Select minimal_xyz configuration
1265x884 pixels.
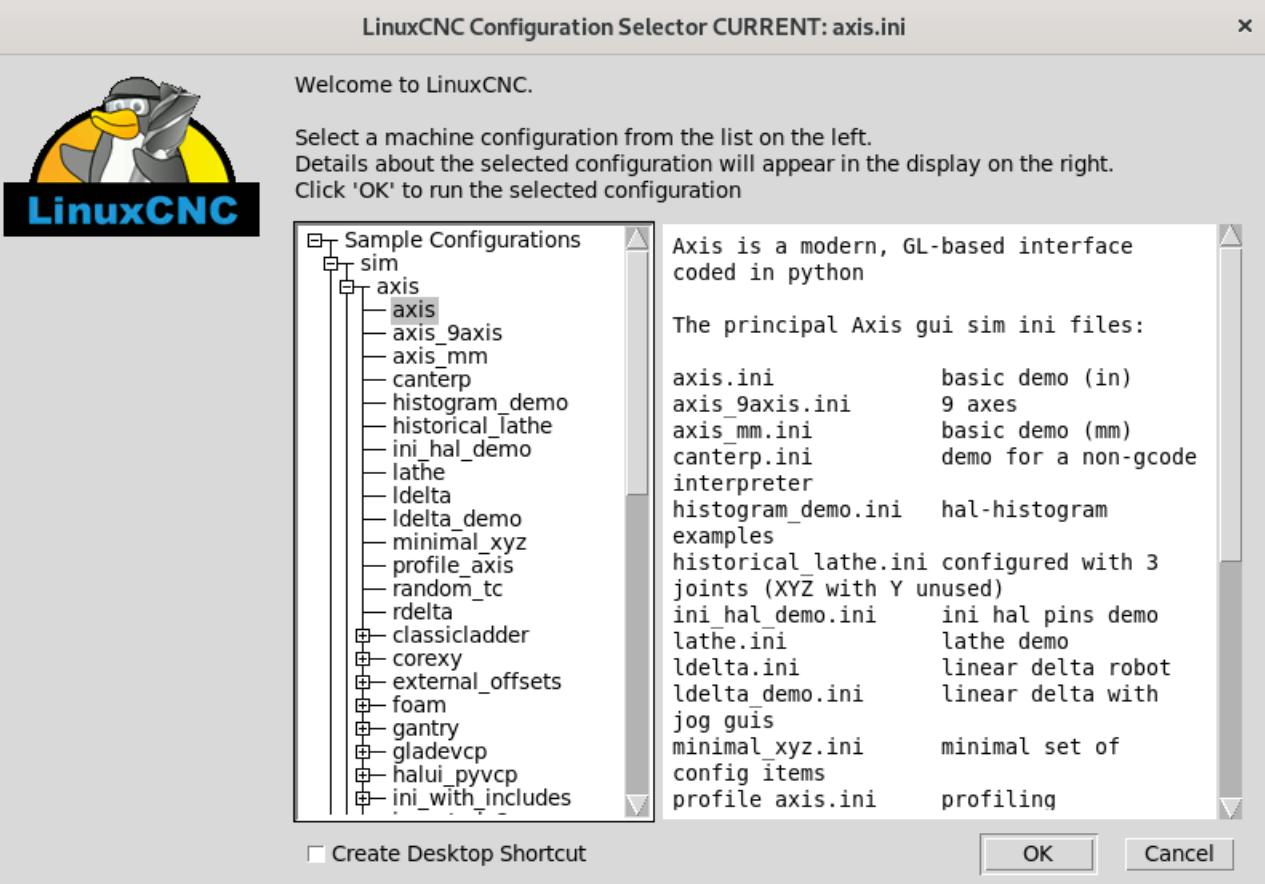(459, 542)
